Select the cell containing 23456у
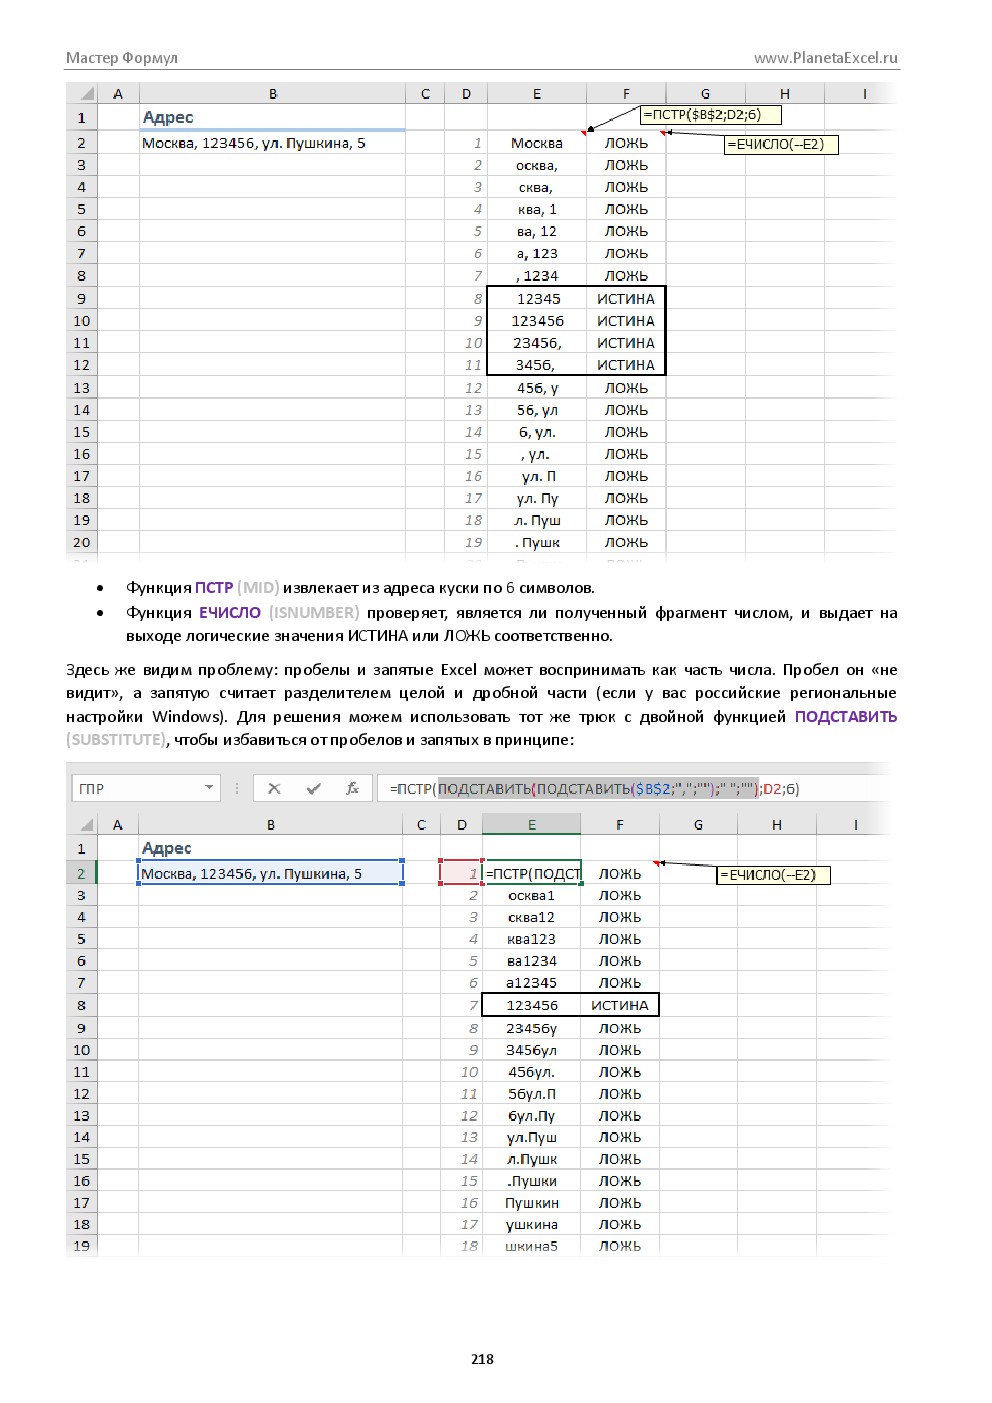992x1403 pixels. [x=532, y=1028]
